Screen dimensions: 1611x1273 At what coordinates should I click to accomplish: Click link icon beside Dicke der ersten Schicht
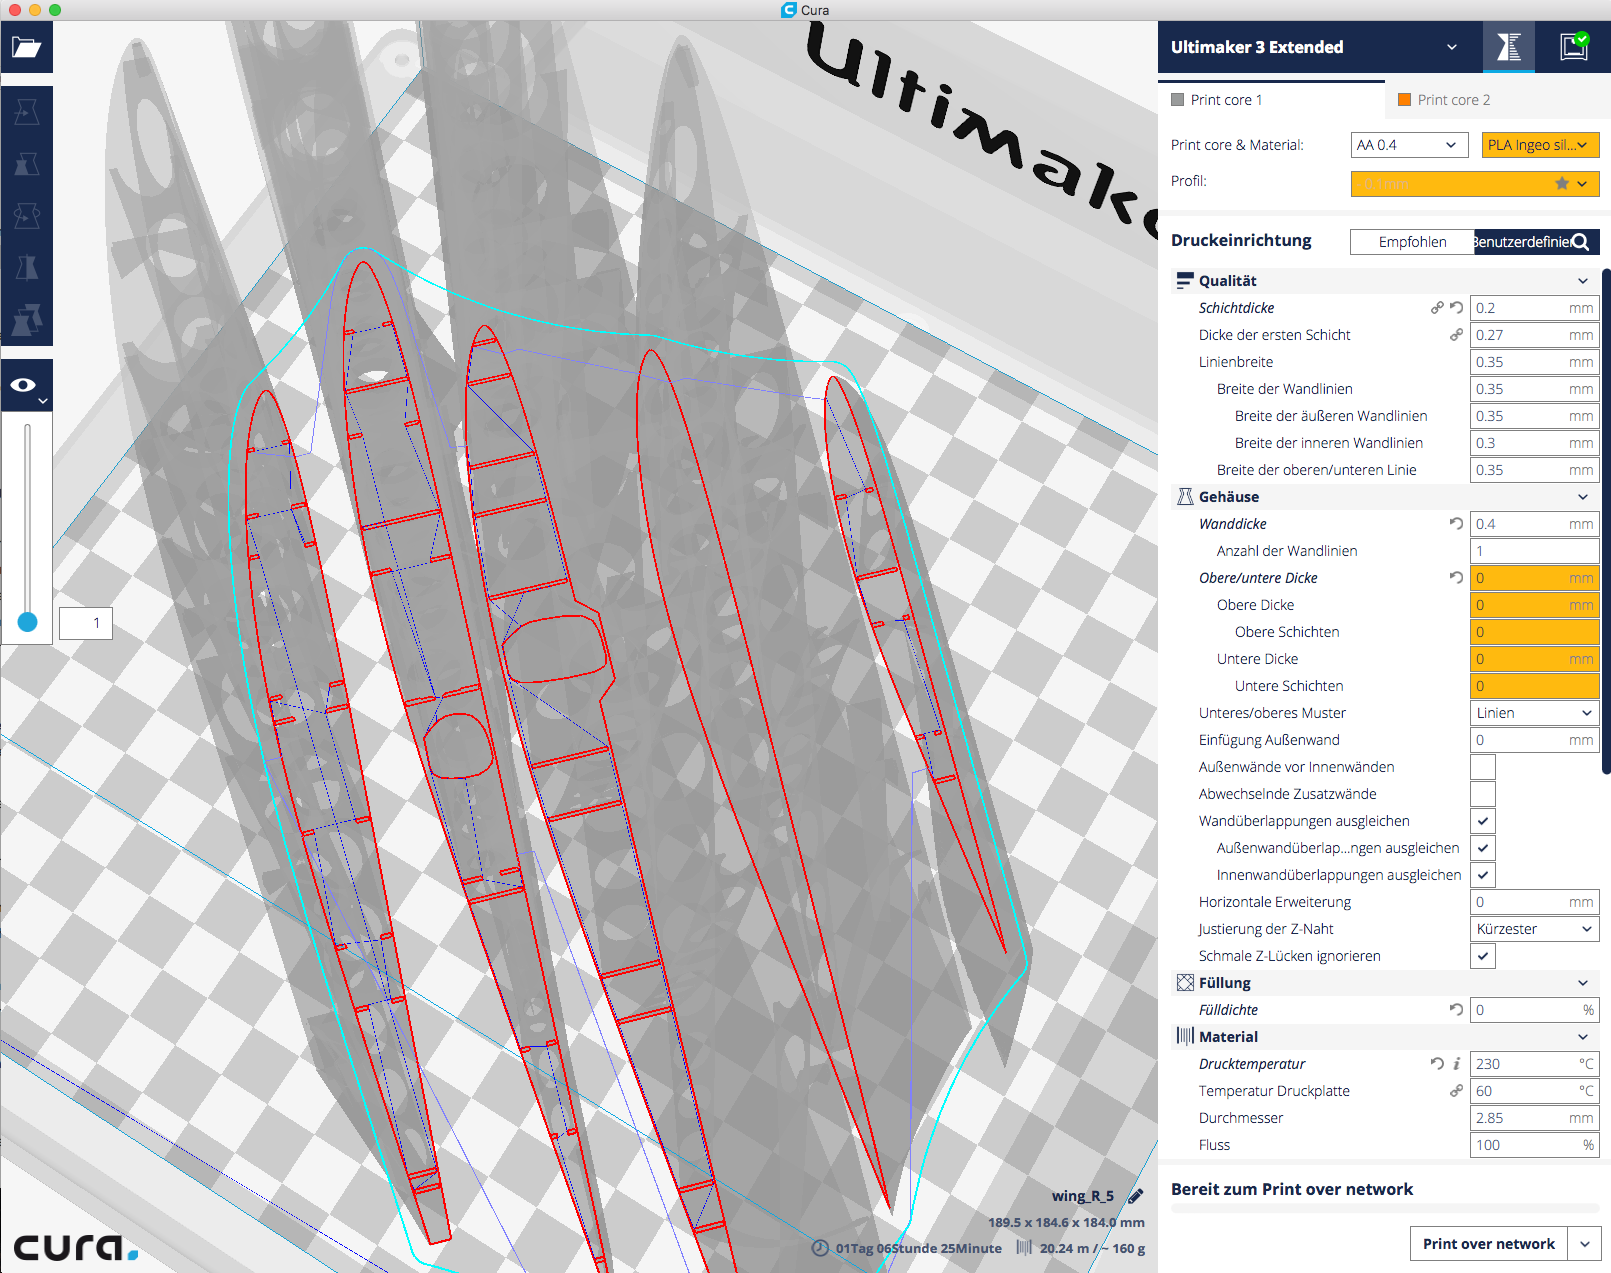1456,335
